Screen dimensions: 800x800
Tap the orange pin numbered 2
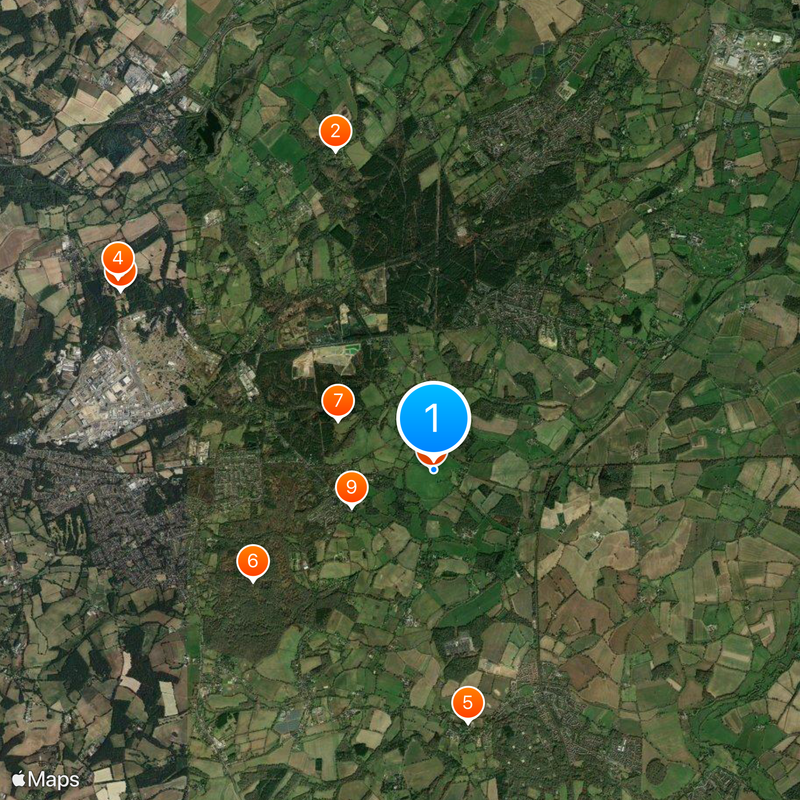[x=335, y=132]
